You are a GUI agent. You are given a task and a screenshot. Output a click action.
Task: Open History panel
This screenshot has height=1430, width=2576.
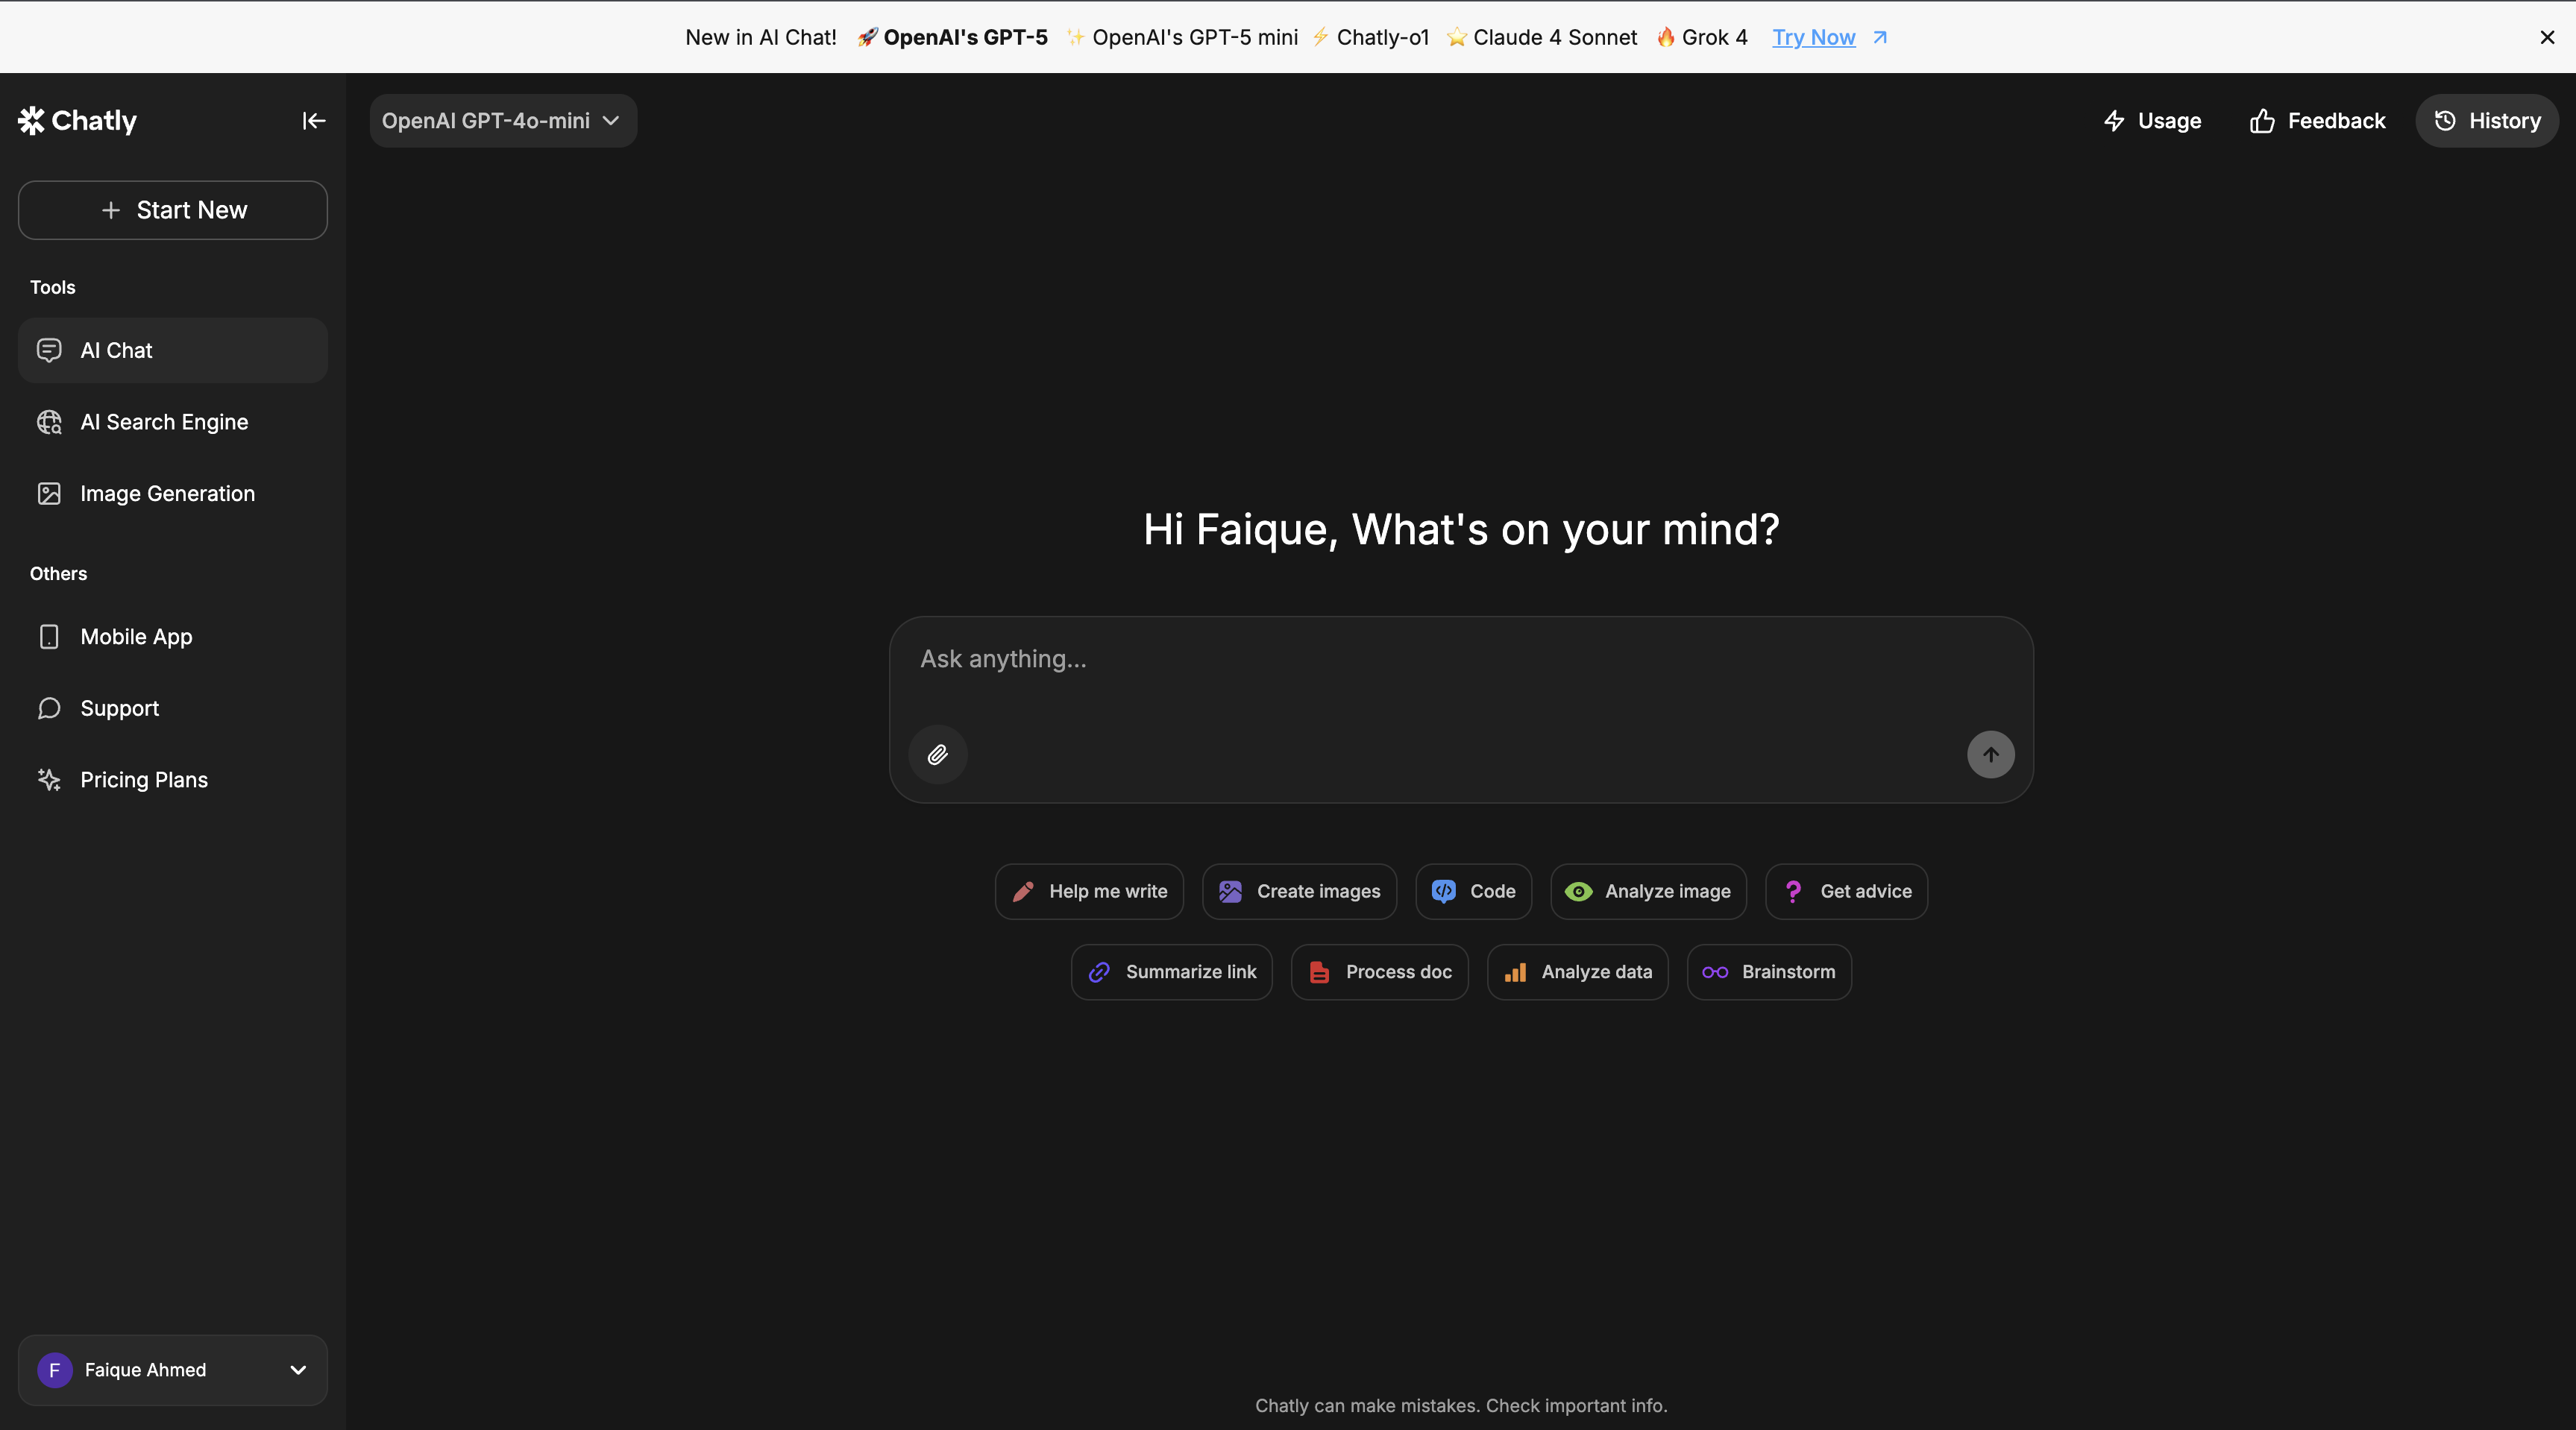click(x=2486, y=121)
